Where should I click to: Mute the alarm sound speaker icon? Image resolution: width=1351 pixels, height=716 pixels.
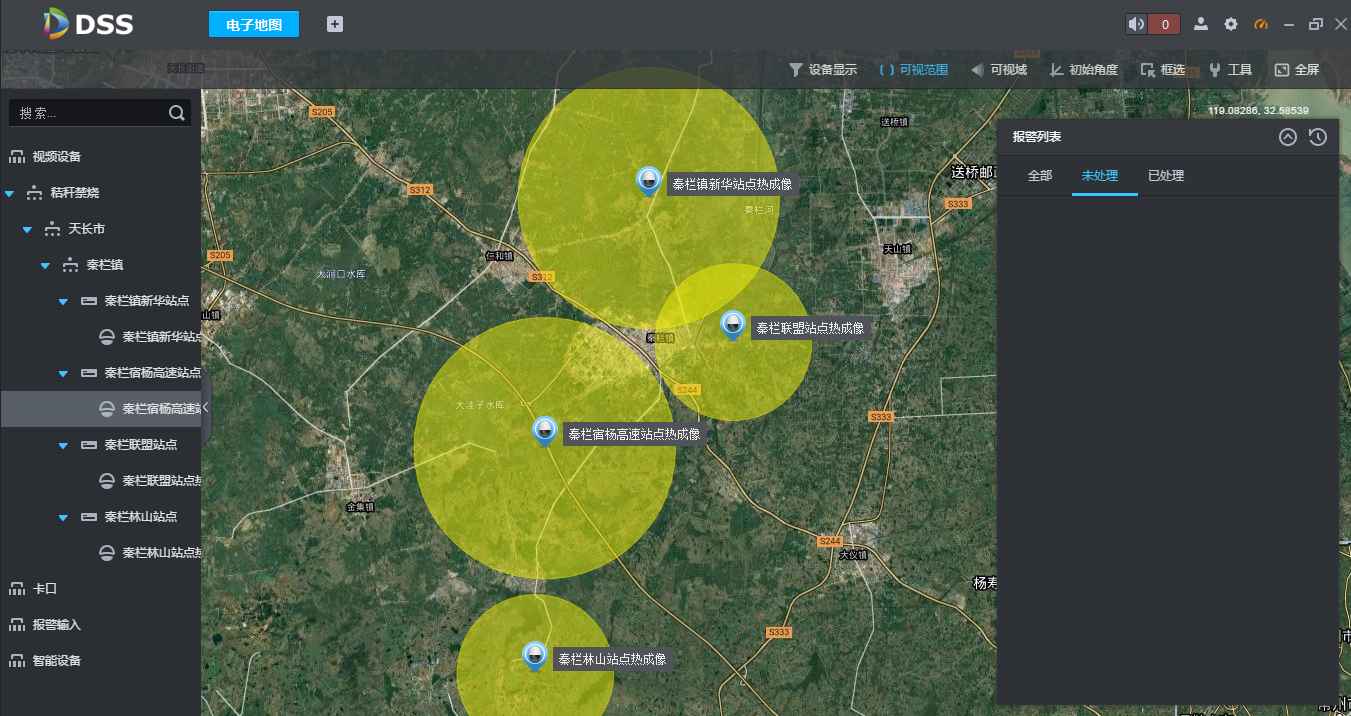[1136, 24]
